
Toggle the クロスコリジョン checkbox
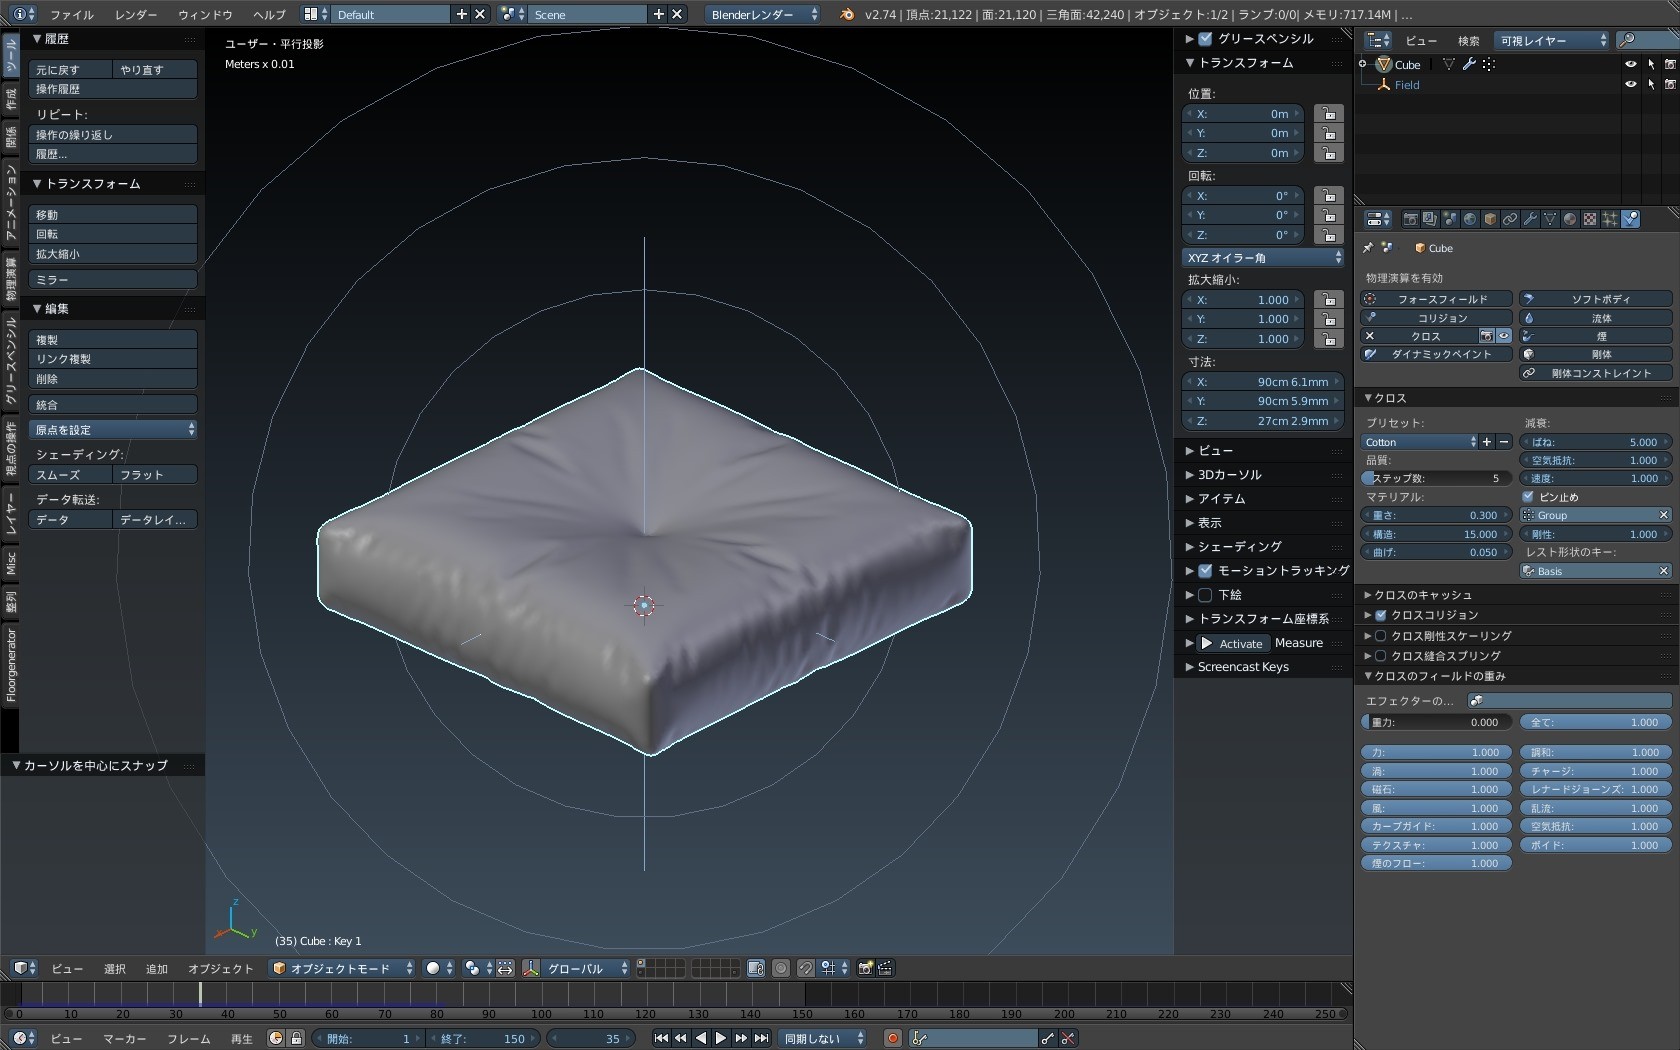click(1381, 615)
